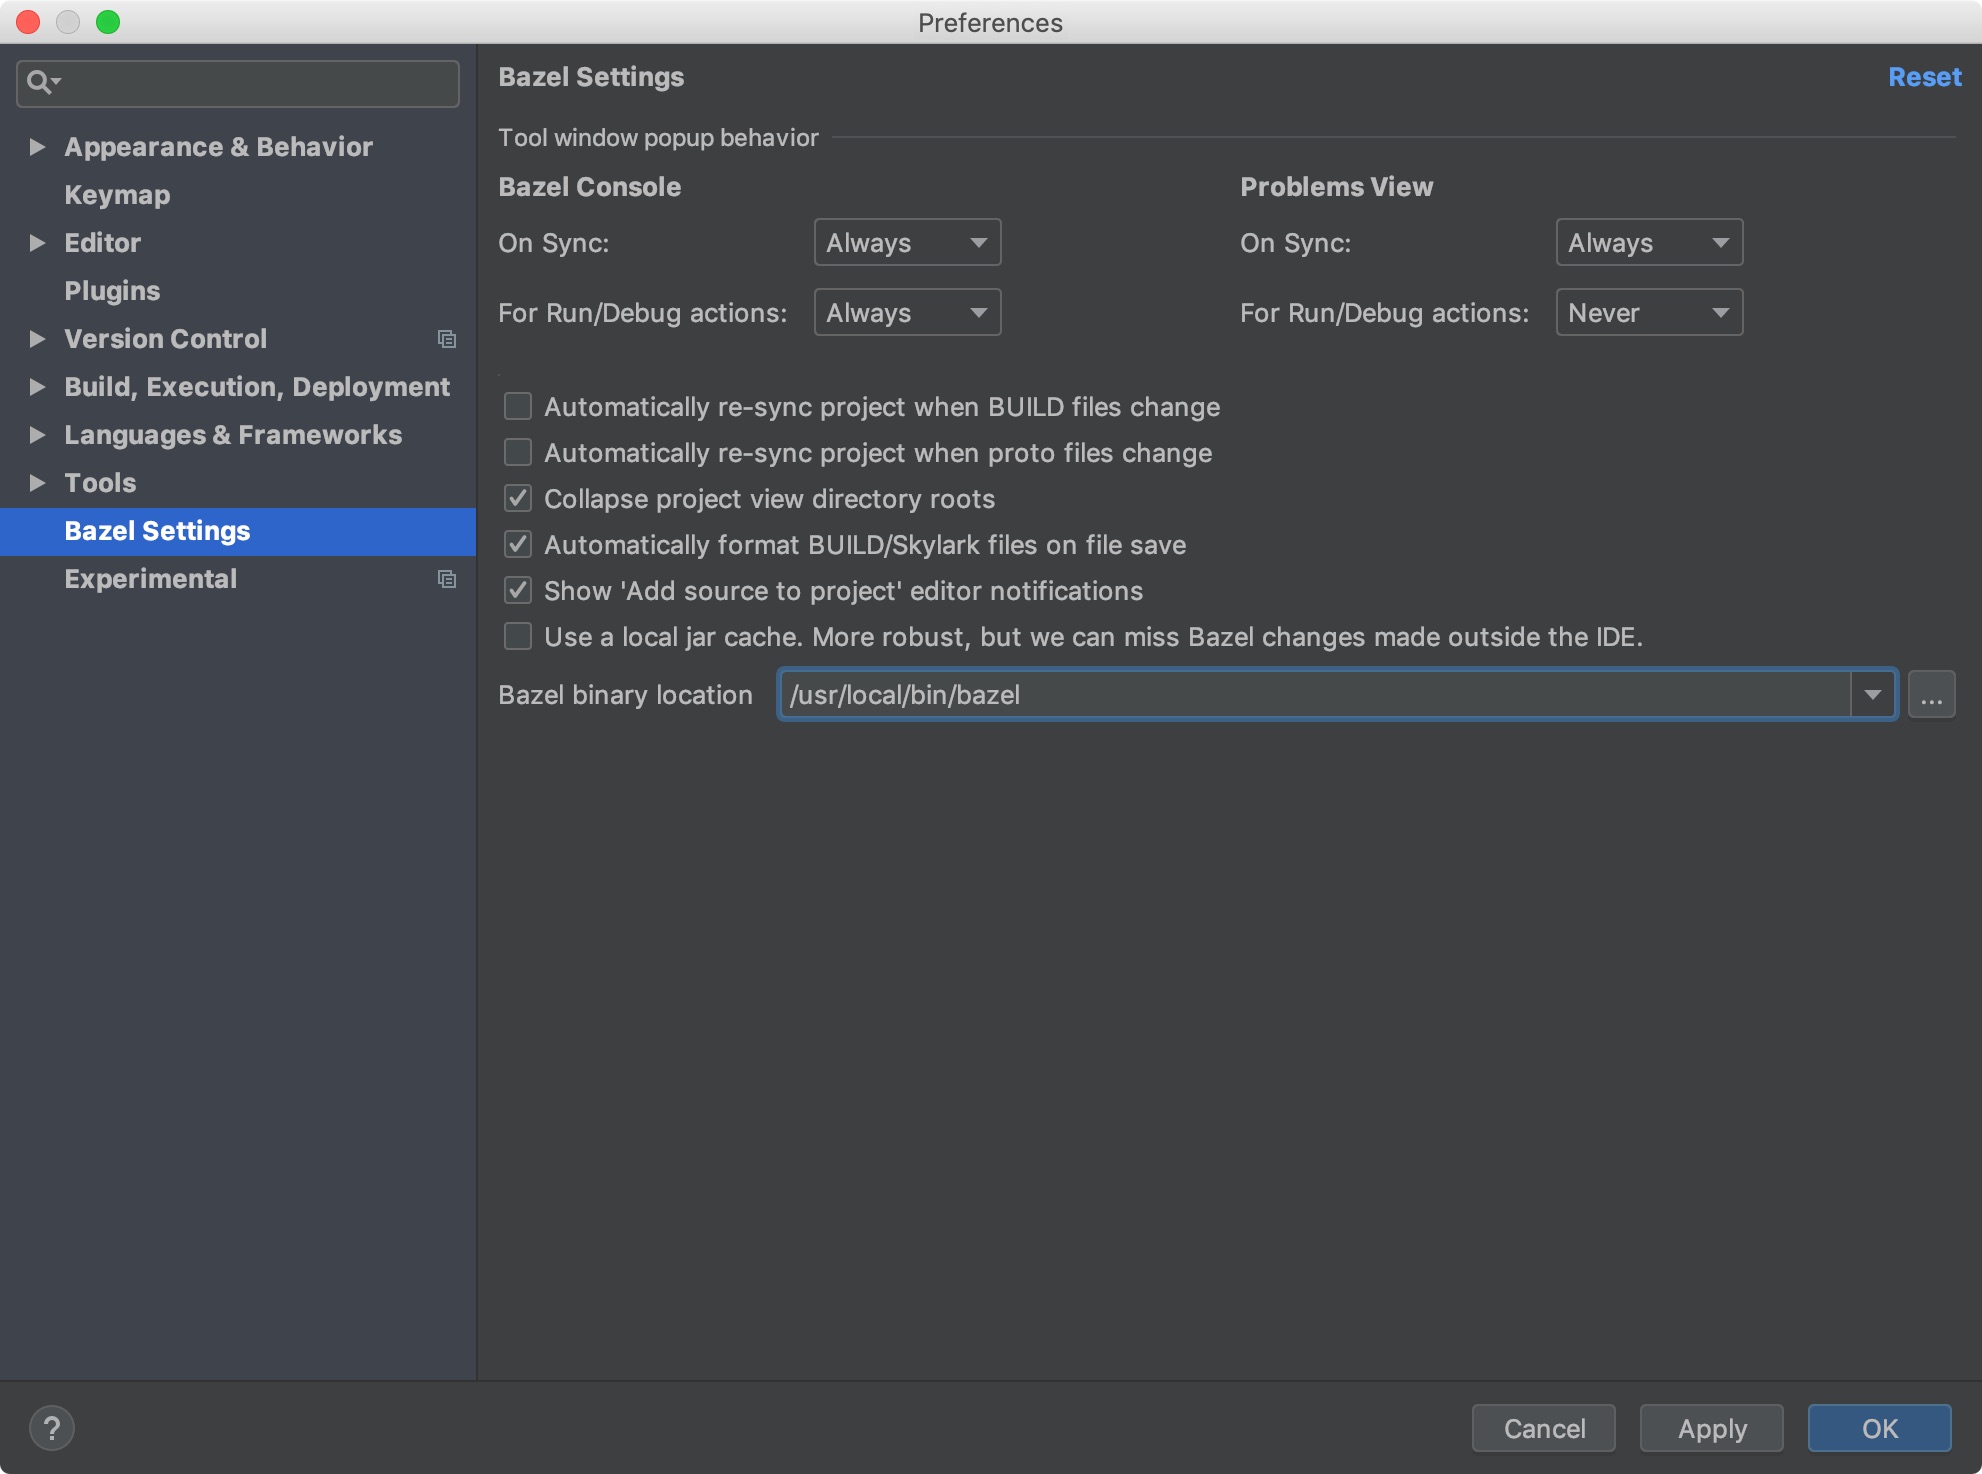Click the search magnifier icon
Viewport: 1982px width, 1474px height.
(x=40, y=82)
